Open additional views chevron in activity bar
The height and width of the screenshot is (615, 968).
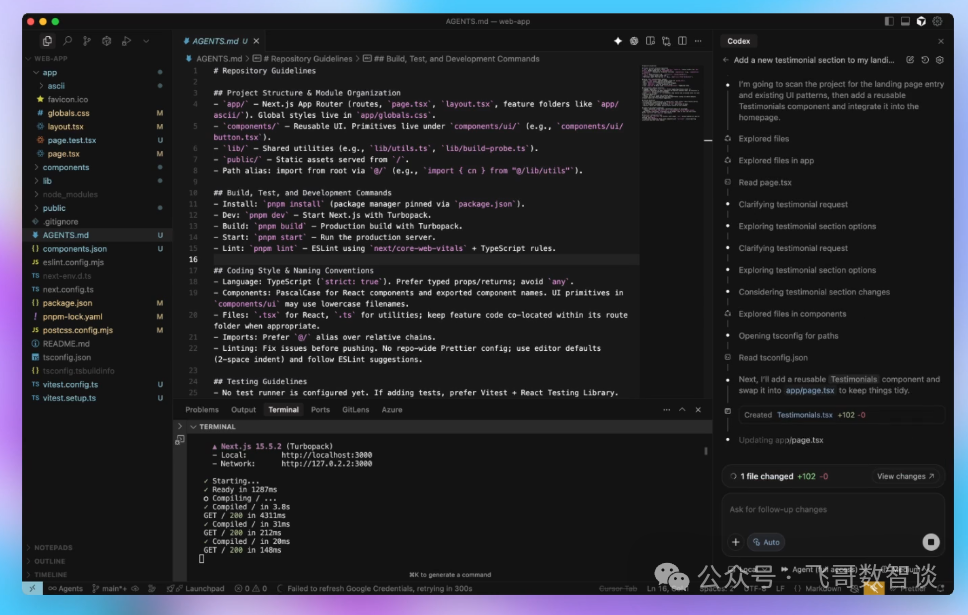pyautogui.click(x=146, y=41)
